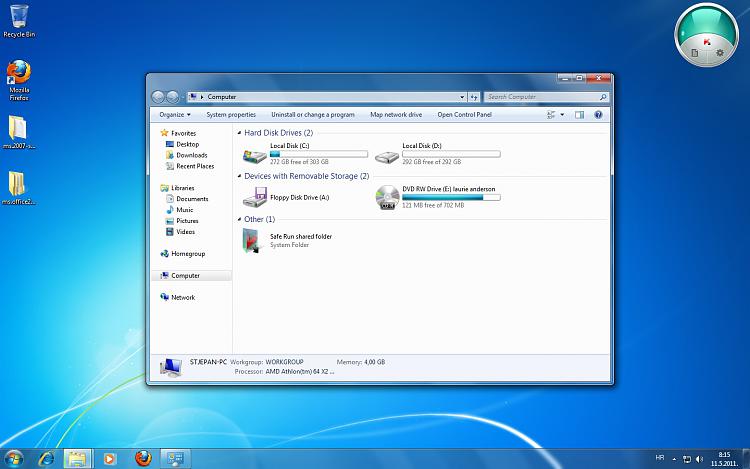Click Local Disk (C:) usage bar
The image size is (750, 469).
coord(319,154)
